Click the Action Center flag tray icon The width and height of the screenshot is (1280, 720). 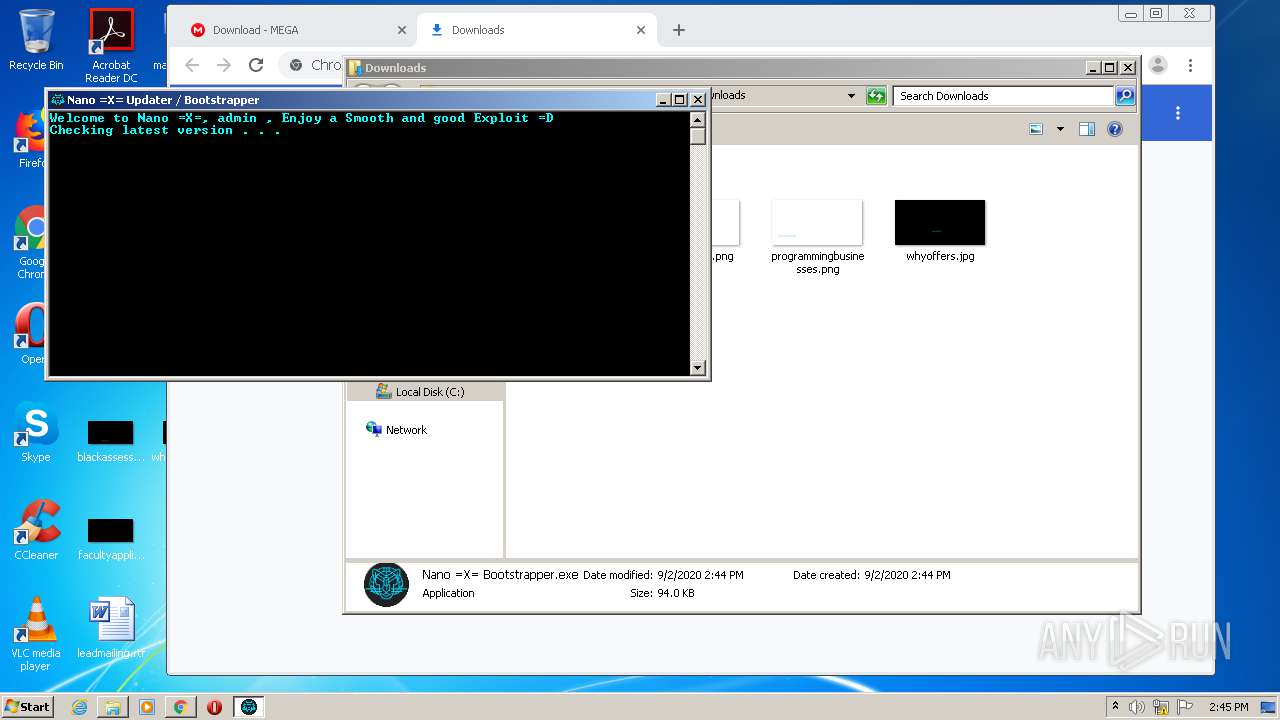tap(1185, 707)
